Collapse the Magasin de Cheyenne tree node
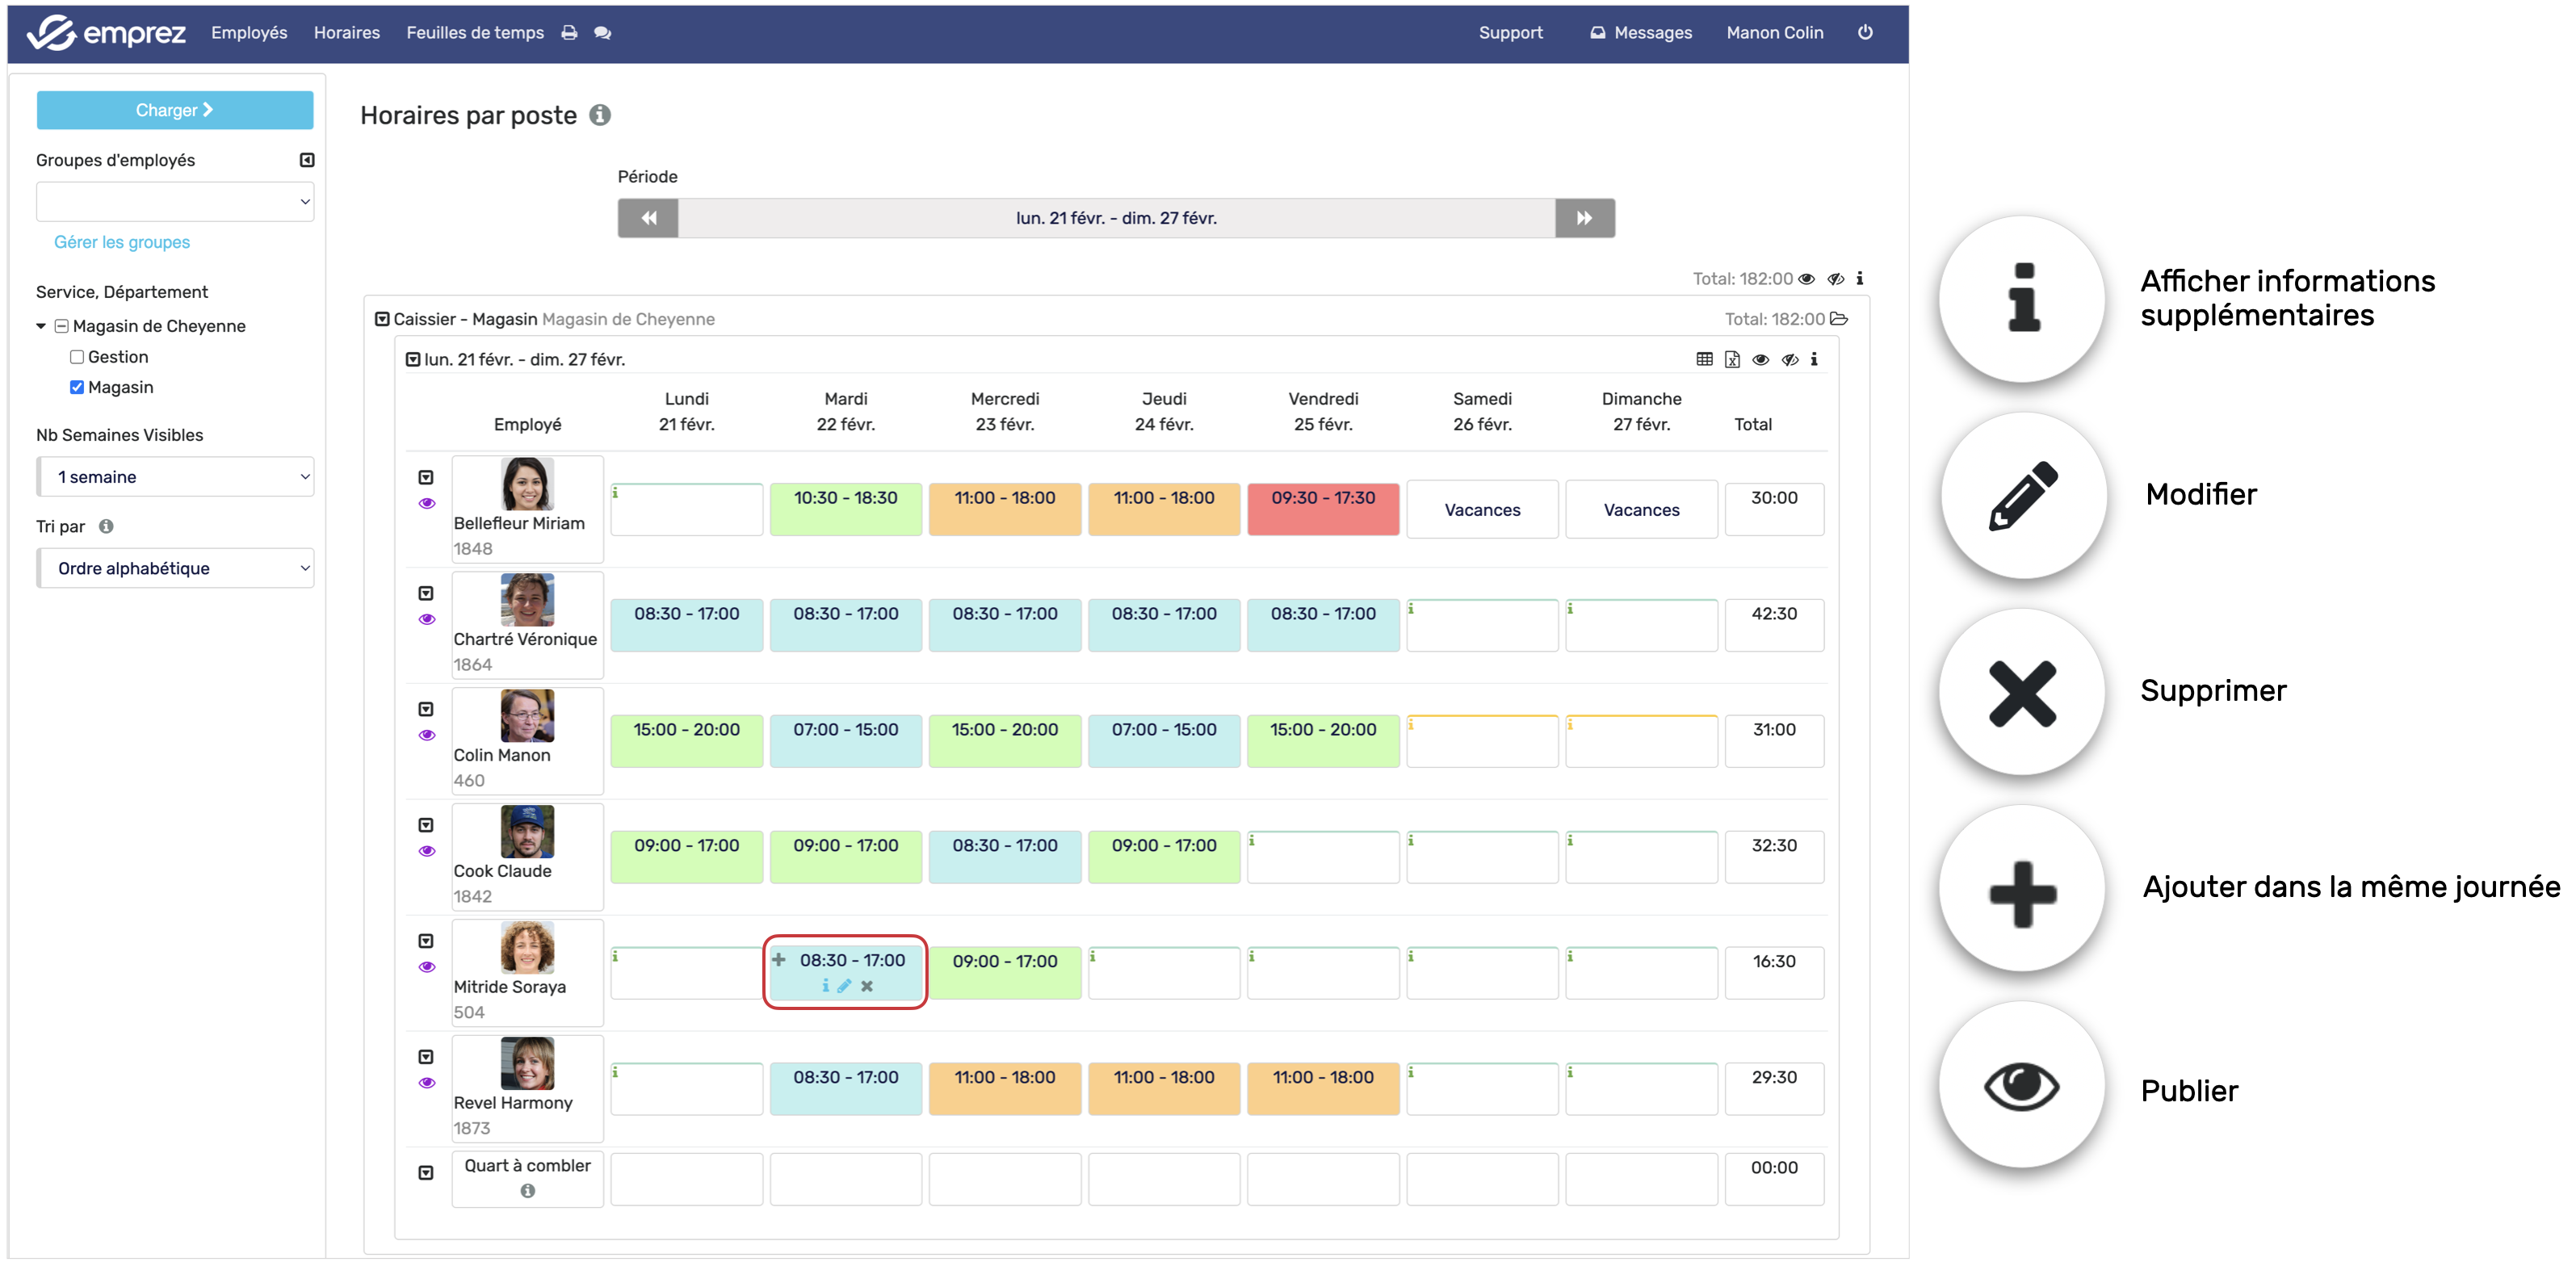The height and width of the screenshot is (1266, 2576). click(41, 326)
